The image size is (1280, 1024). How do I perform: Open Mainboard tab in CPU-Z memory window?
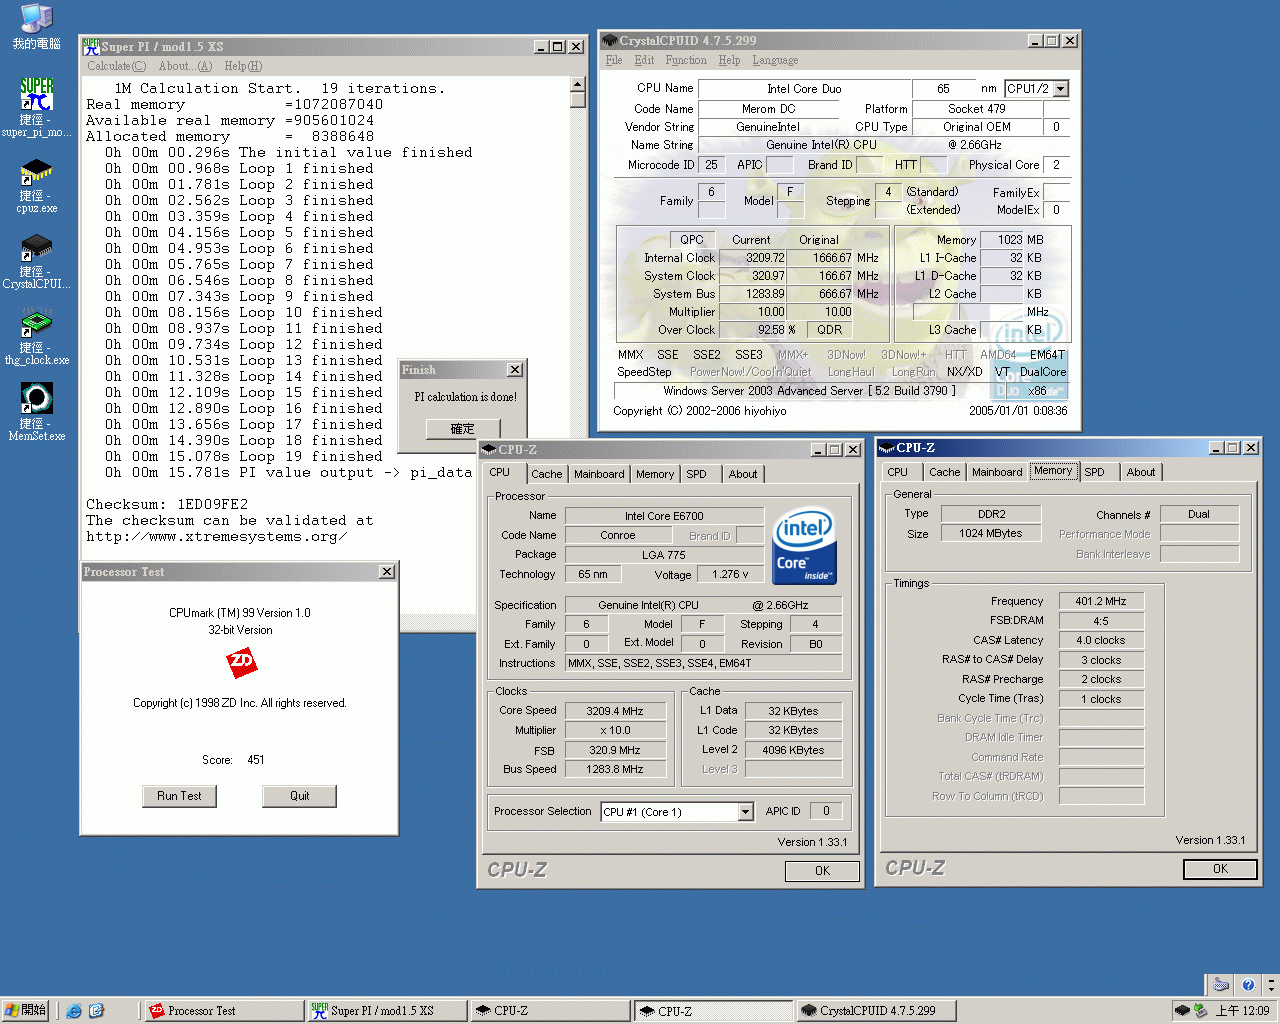click(x=997, y=472)
